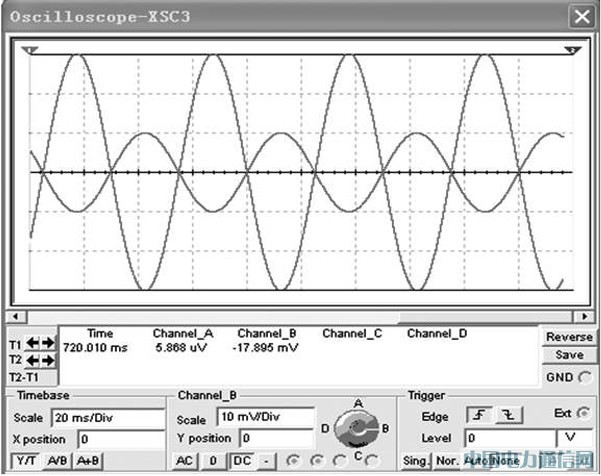Click the T2 right arrow cursor button
Viewport: 601px width, 476px height.
(46, 359)
